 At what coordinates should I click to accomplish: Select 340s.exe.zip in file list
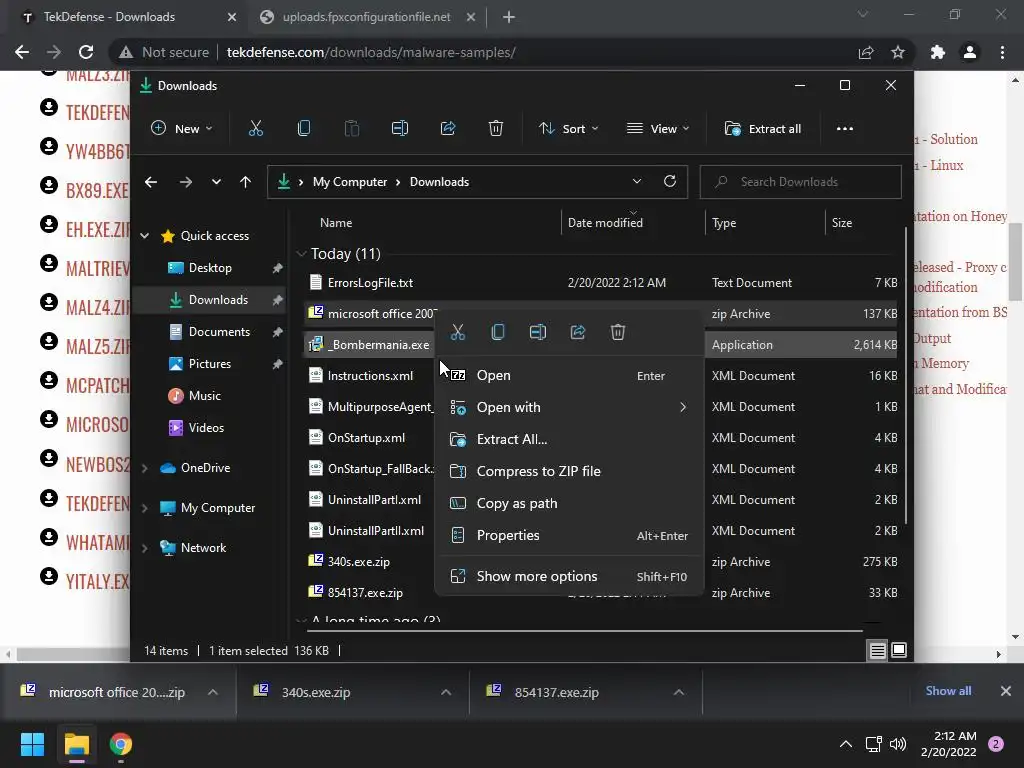(359, 562)
